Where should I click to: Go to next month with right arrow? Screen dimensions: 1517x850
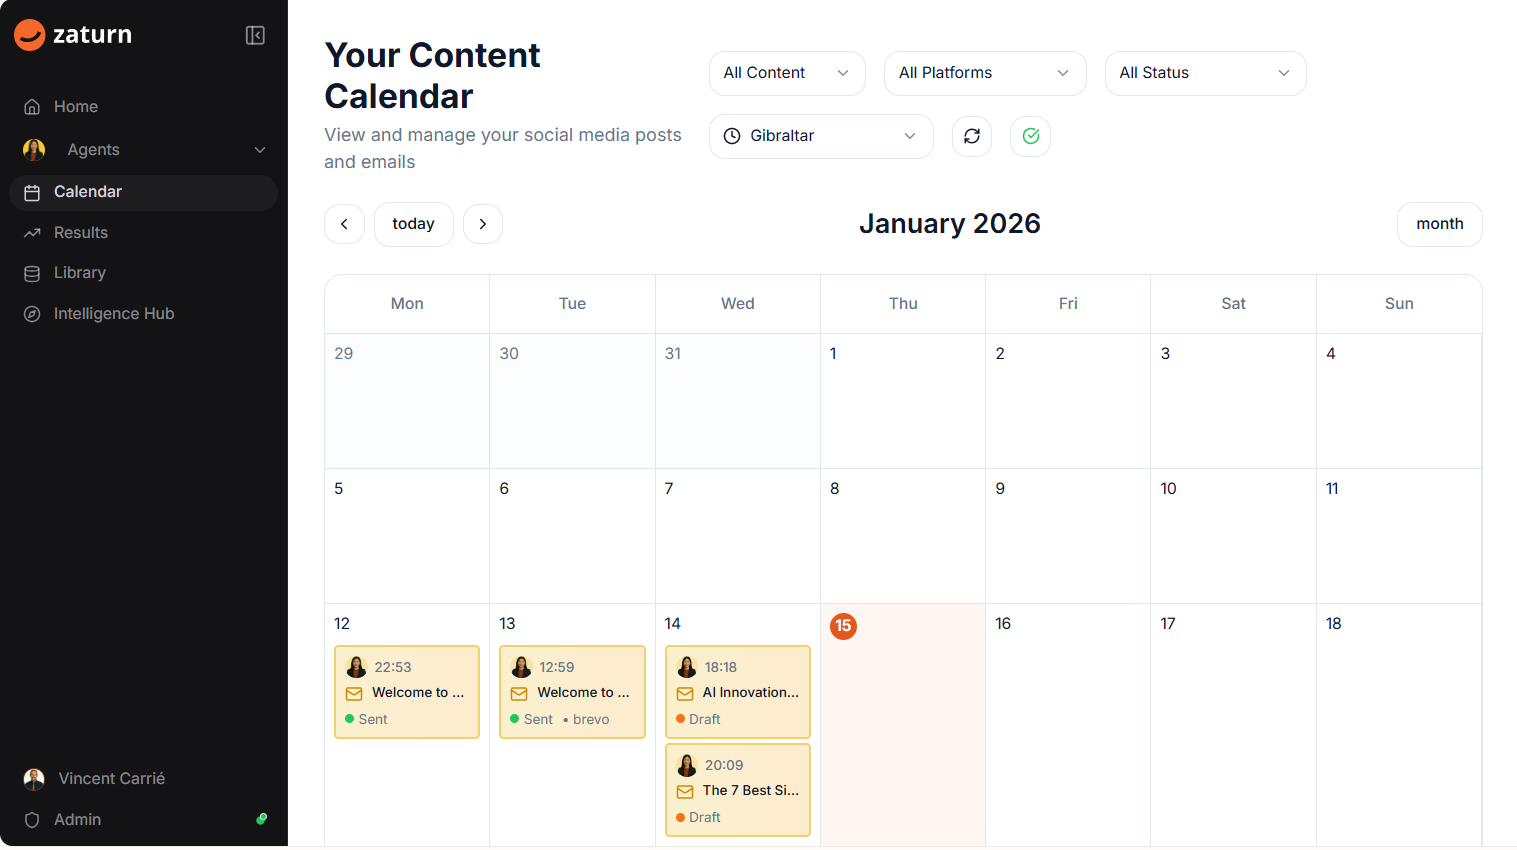click(483, 224)
